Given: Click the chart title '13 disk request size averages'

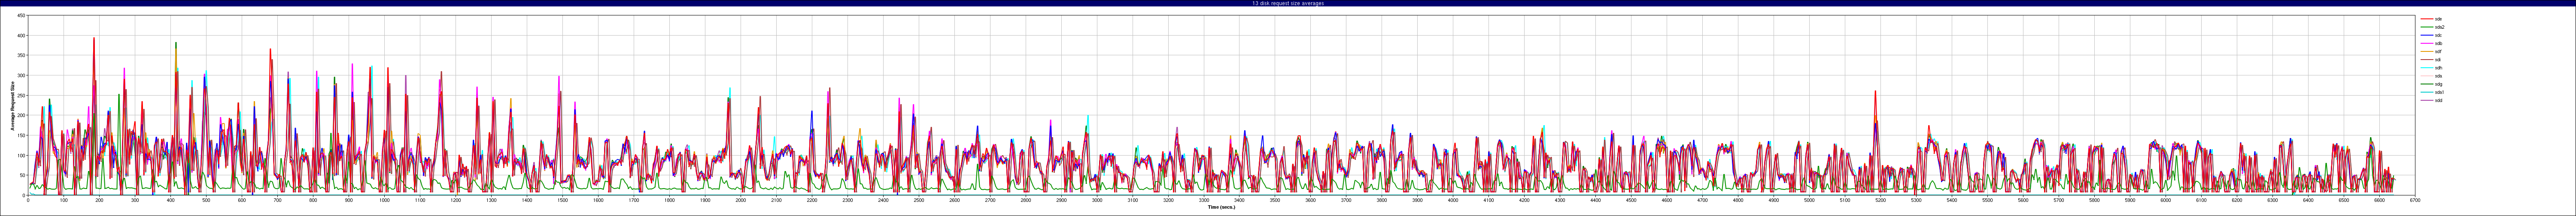Looking at the screenshot, I should coord(1287,3).
